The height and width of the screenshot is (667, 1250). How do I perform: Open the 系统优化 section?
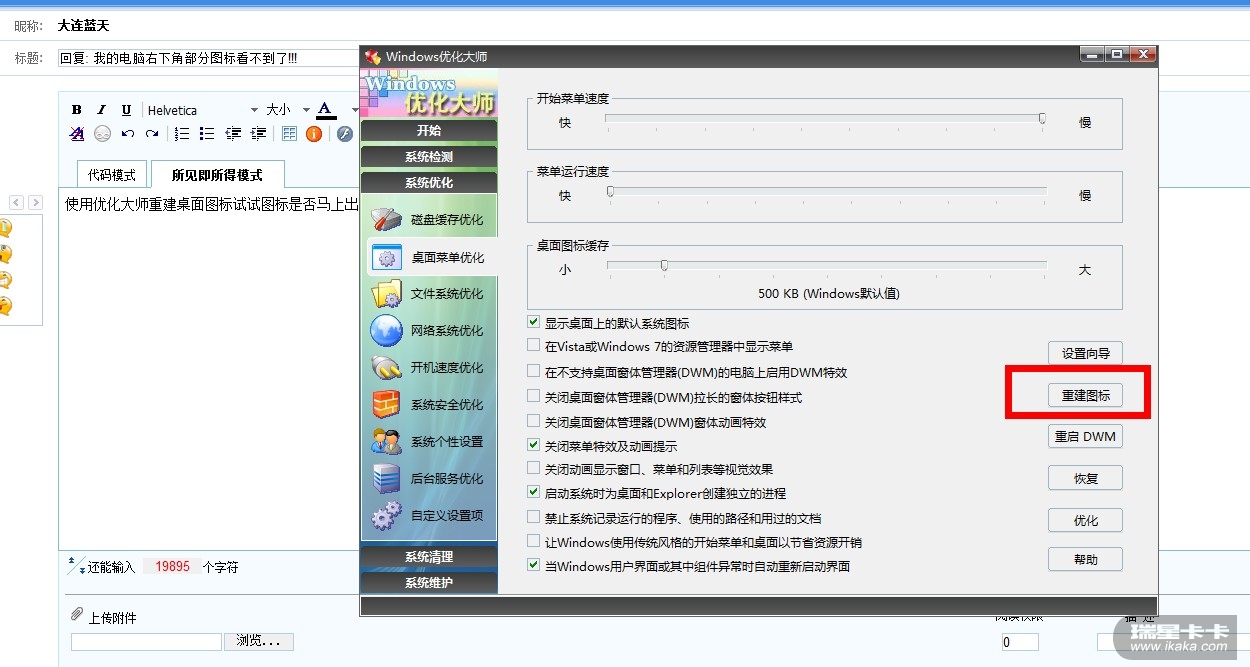(x=429, y=183)
